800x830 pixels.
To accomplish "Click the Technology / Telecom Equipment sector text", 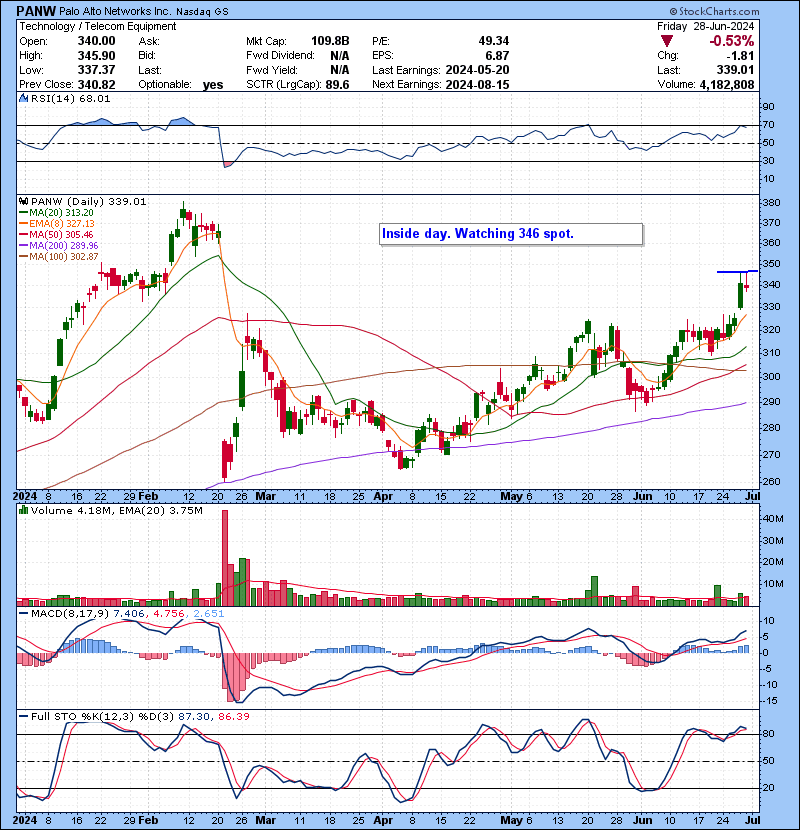I will 98,26.
